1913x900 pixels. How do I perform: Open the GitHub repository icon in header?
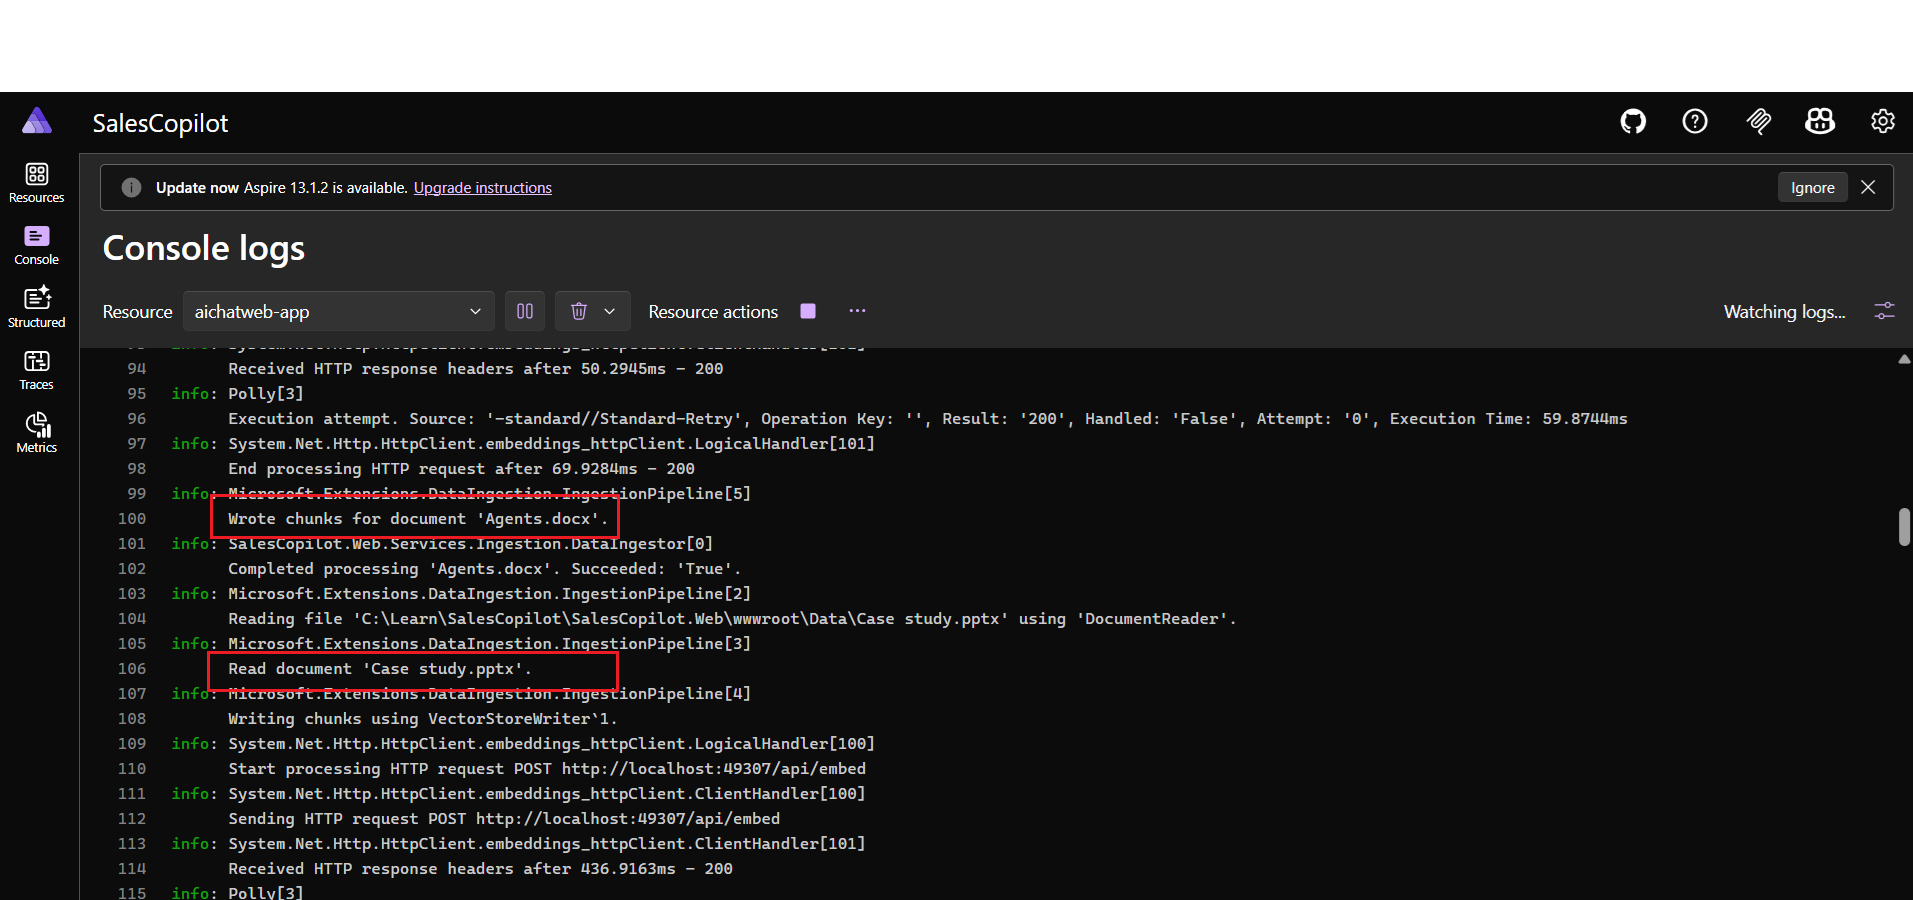tap(1632, 121)
